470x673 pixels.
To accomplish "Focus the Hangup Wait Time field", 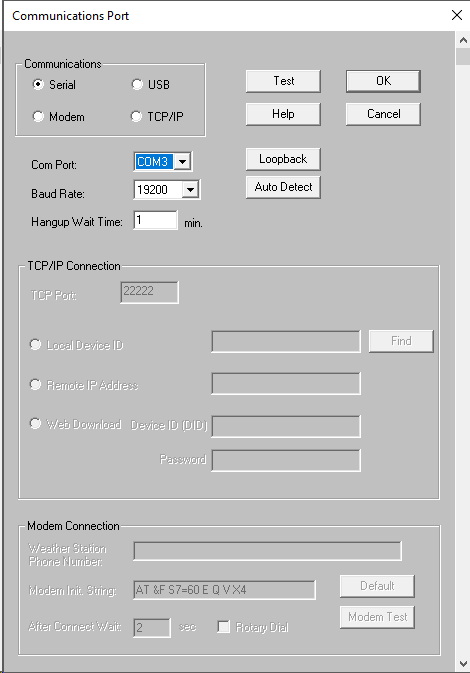I will click(155, 220).
